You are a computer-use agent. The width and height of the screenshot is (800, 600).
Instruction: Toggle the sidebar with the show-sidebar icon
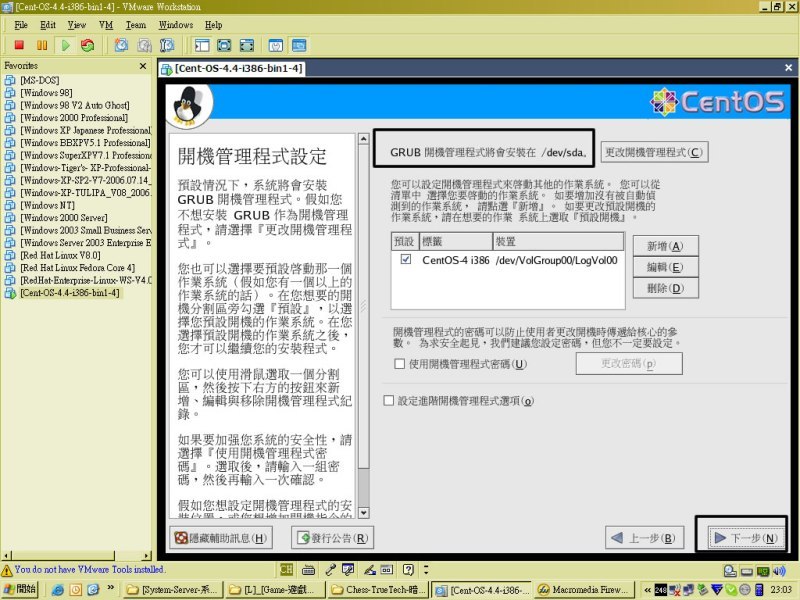[202, 45]
